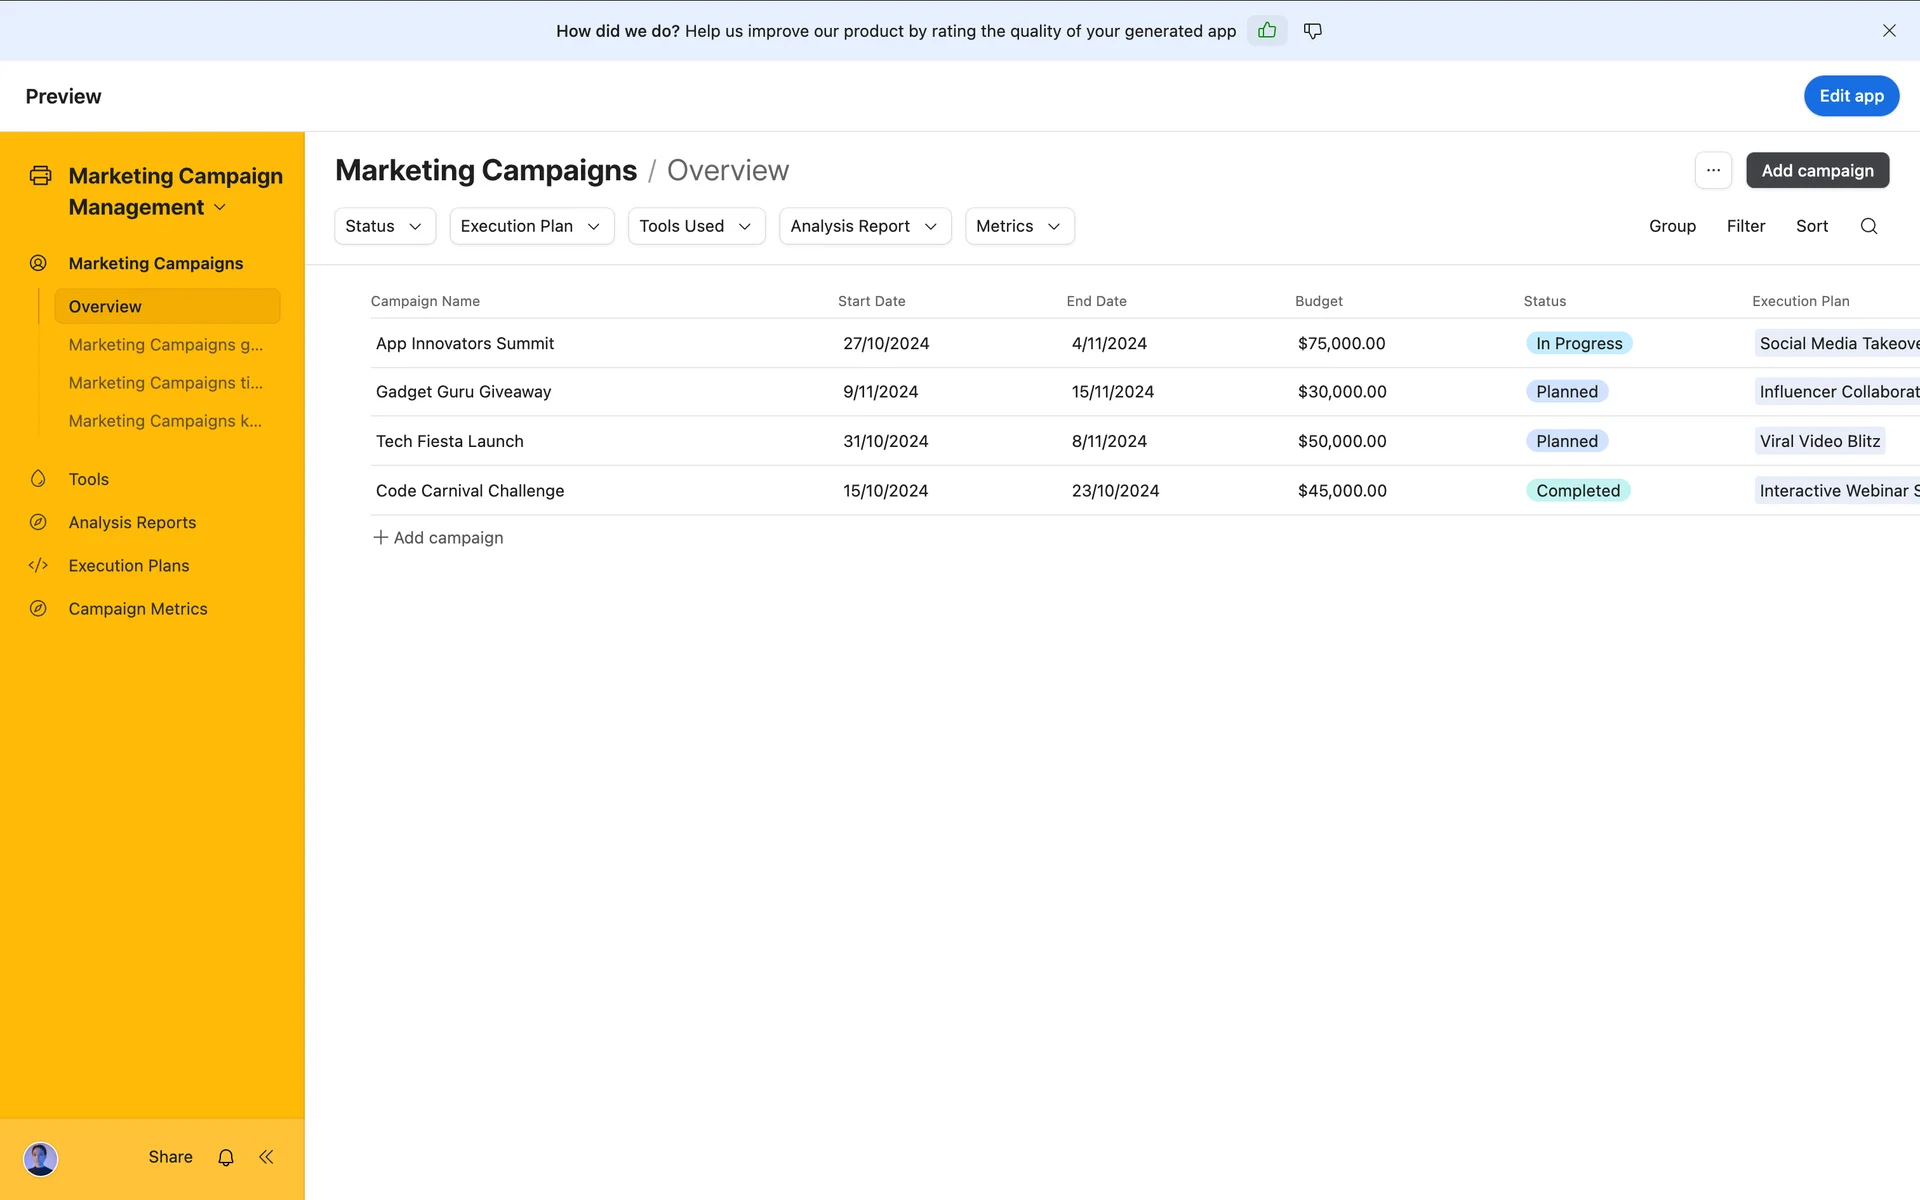Viewport: 1920px width, 1200px height.
Task: Expand the Analysis Report dropdown
Action: (864, 226)
